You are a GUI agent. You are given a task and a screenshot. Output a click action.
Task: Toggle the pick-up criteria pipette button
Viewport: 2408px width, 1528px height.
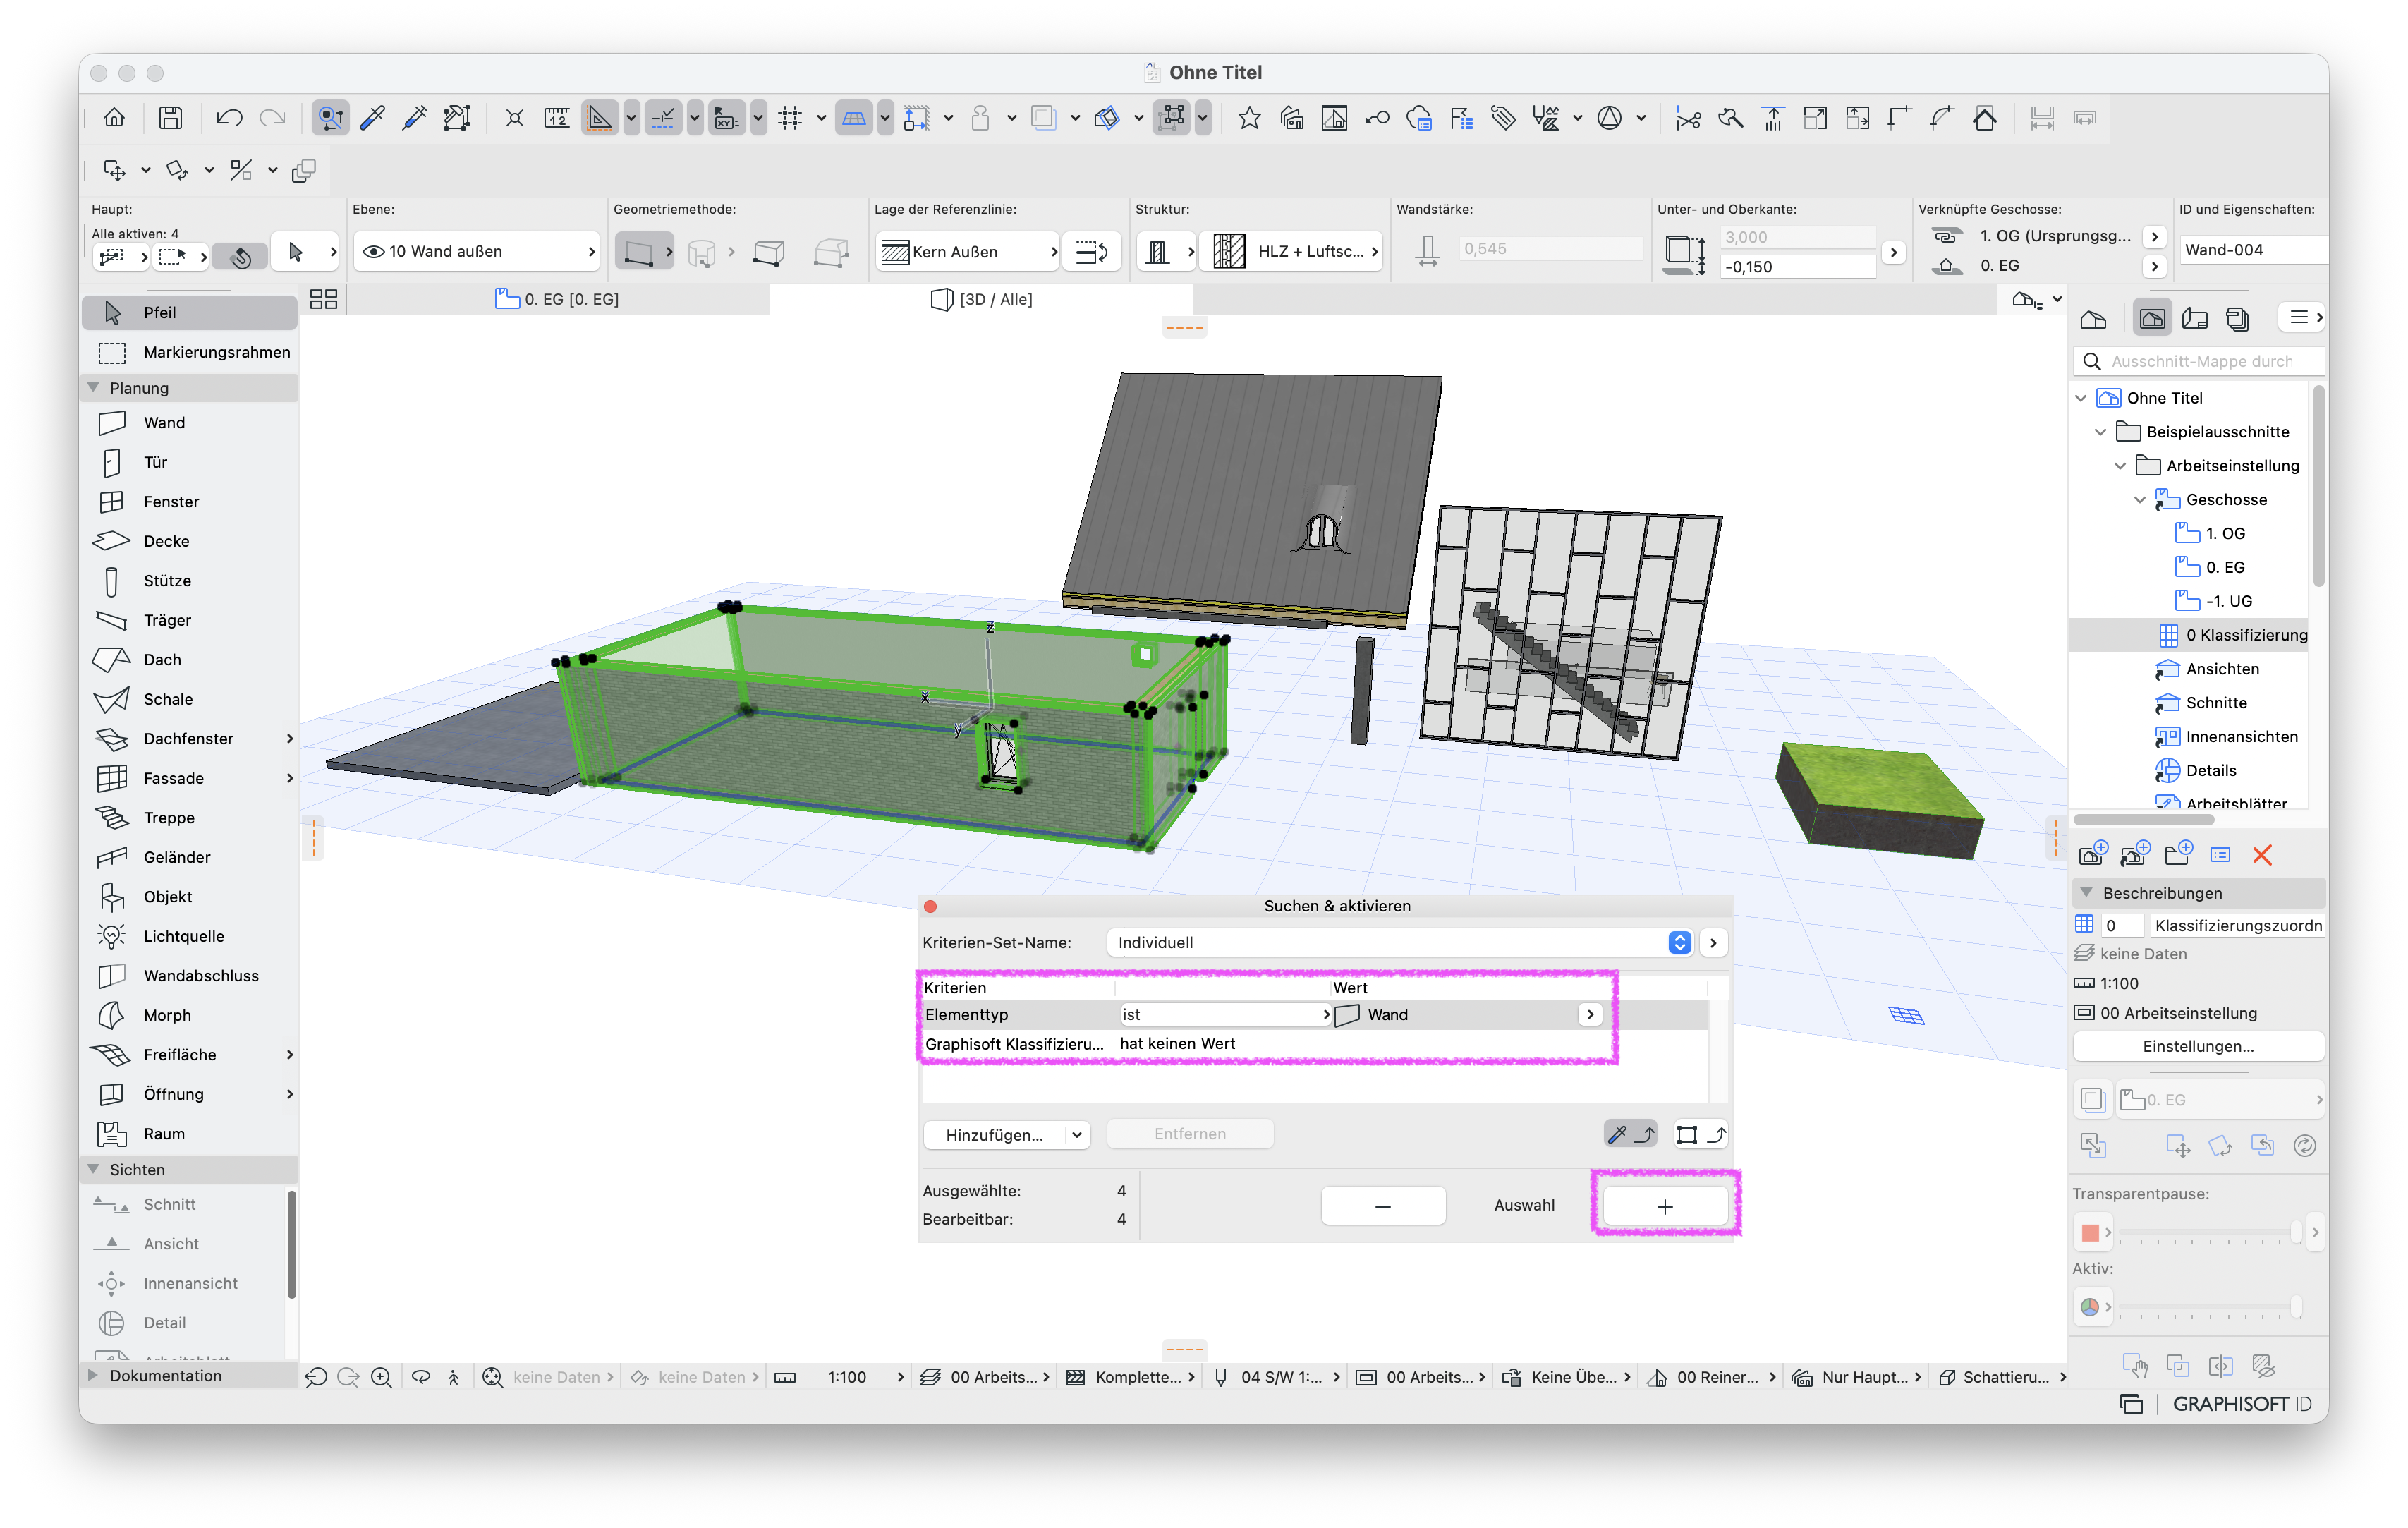(x=1630, y=1134)
